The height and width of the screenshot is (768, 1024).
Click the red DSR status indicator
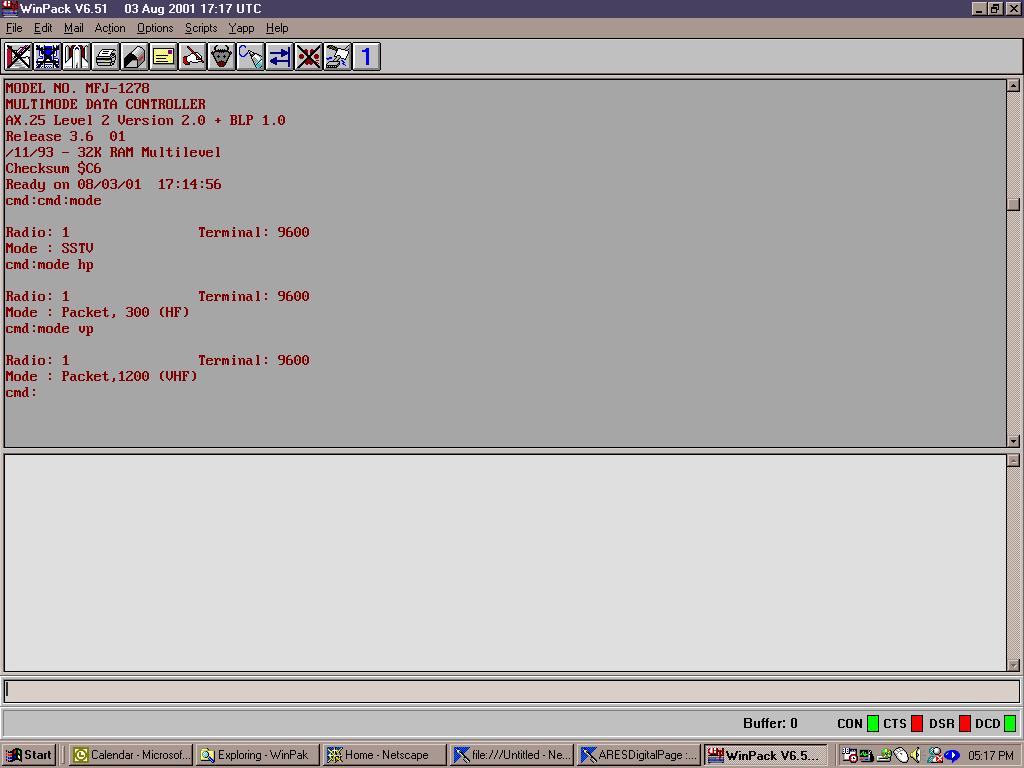click(x=965, y=723)
